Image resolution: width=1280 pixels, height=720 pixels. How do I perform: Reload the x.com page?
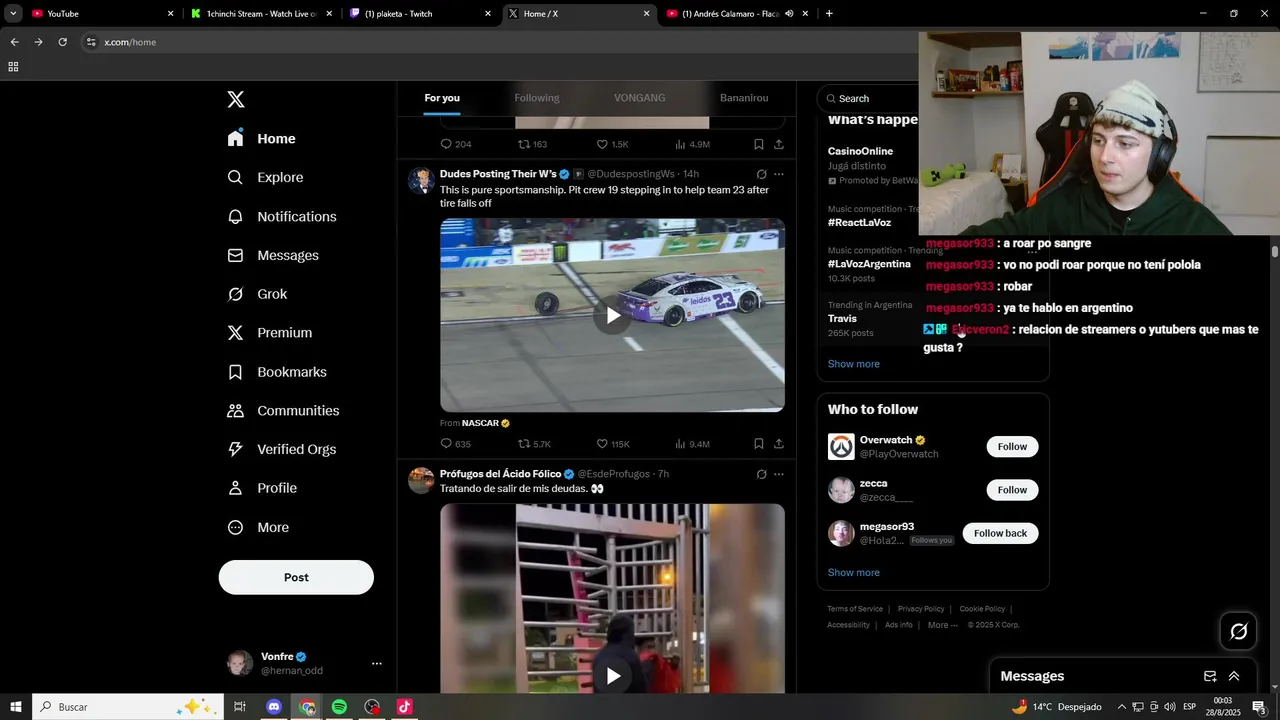62,42
